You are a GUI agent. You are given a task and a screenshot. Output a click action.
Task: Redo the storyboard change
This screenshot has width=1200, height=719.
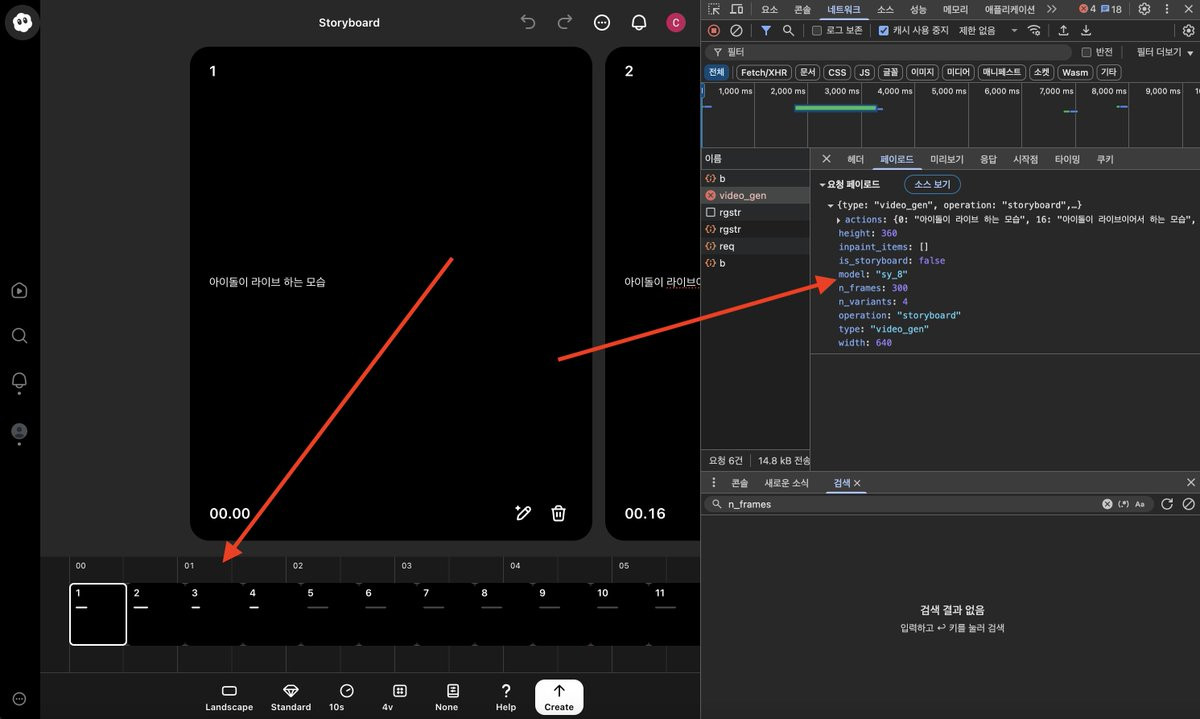pos(564,22)
